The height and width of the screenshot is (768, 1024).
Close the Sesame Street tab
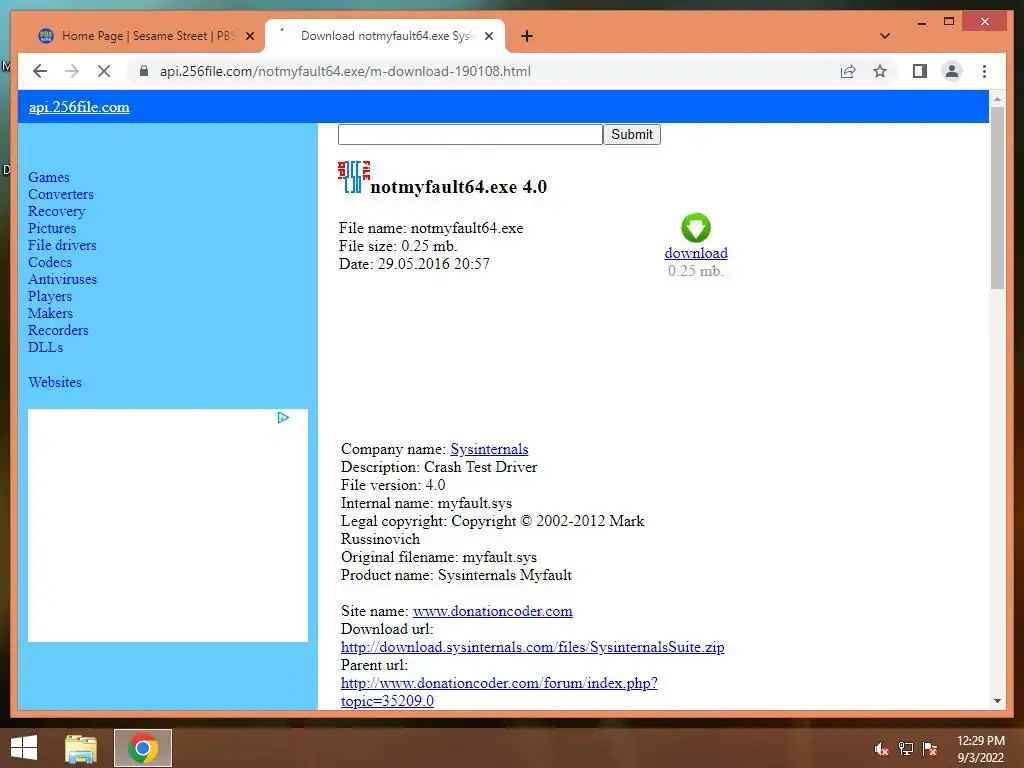(249, 37)
